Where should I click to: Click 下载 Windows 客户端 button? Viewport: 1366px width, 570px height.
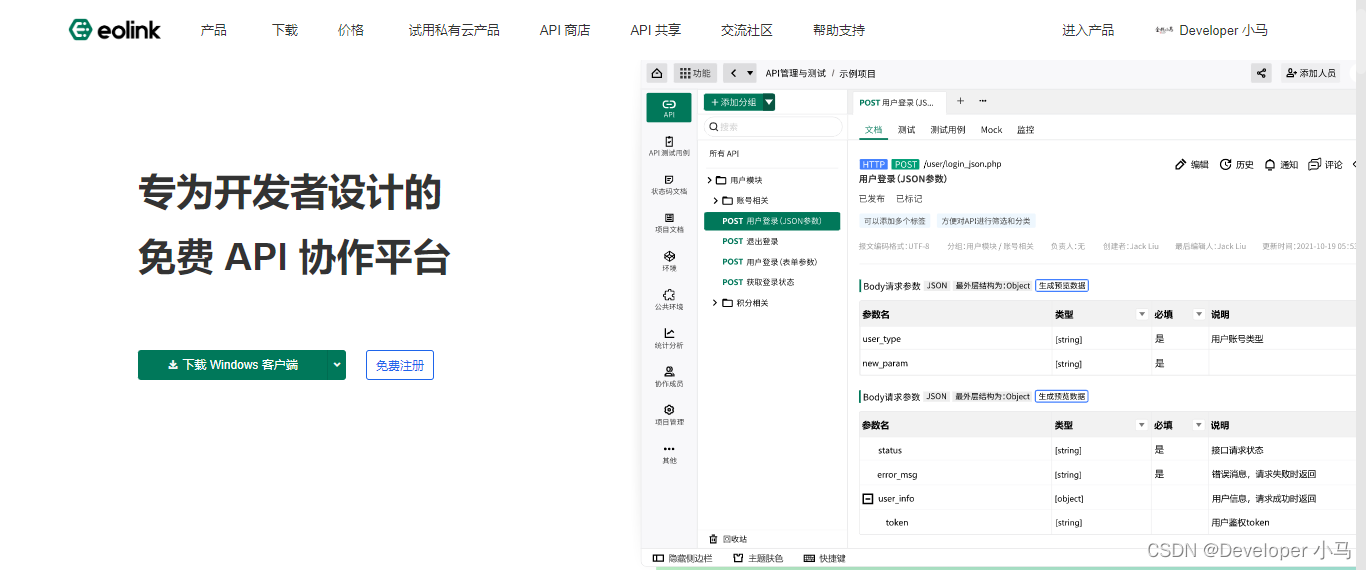pyautogui.click(x=233, y=365)
